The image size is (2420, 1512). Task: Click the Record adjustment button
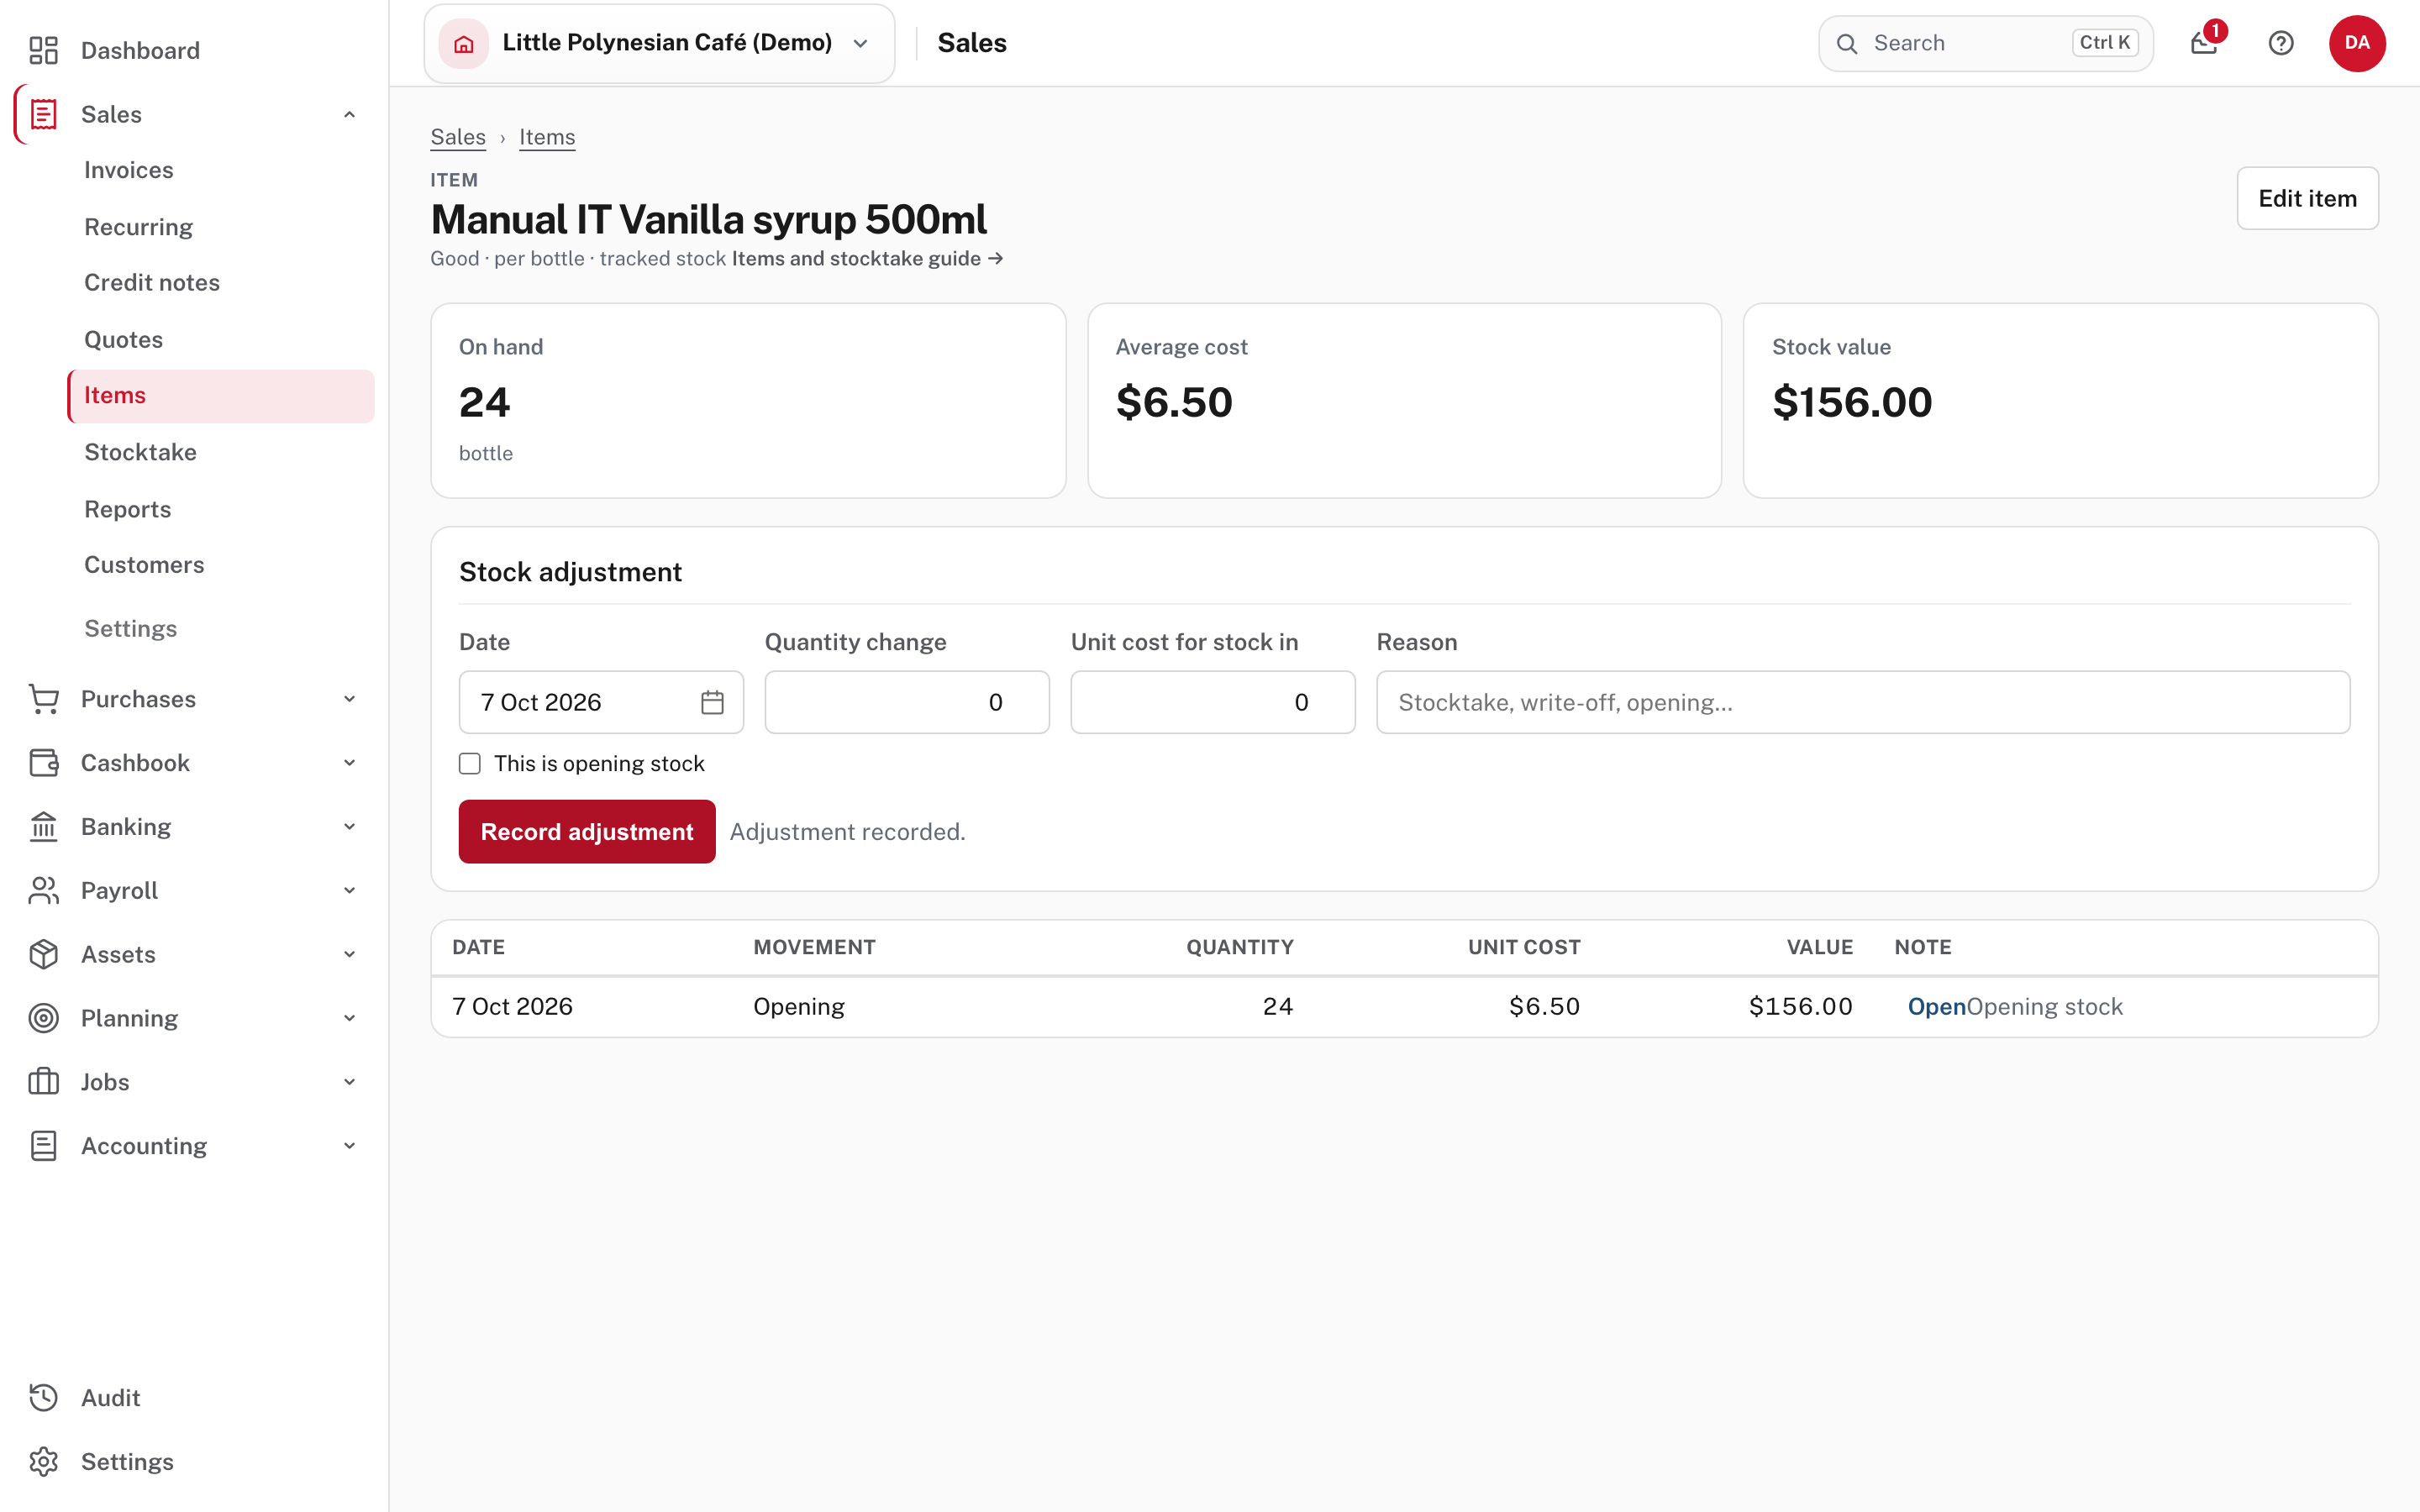(587, 832)
